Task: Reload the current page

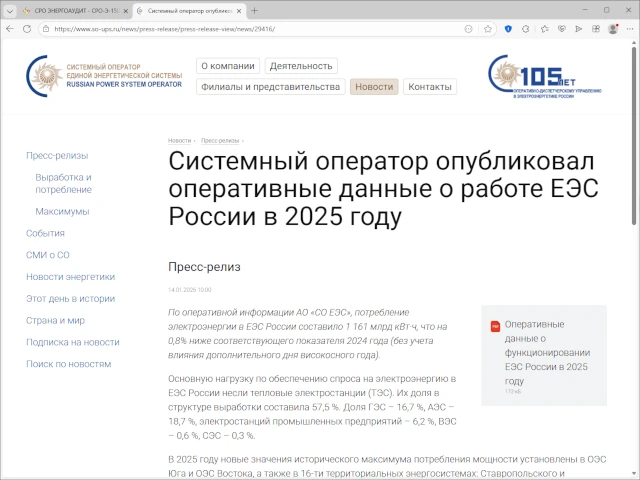Action: 27,29
